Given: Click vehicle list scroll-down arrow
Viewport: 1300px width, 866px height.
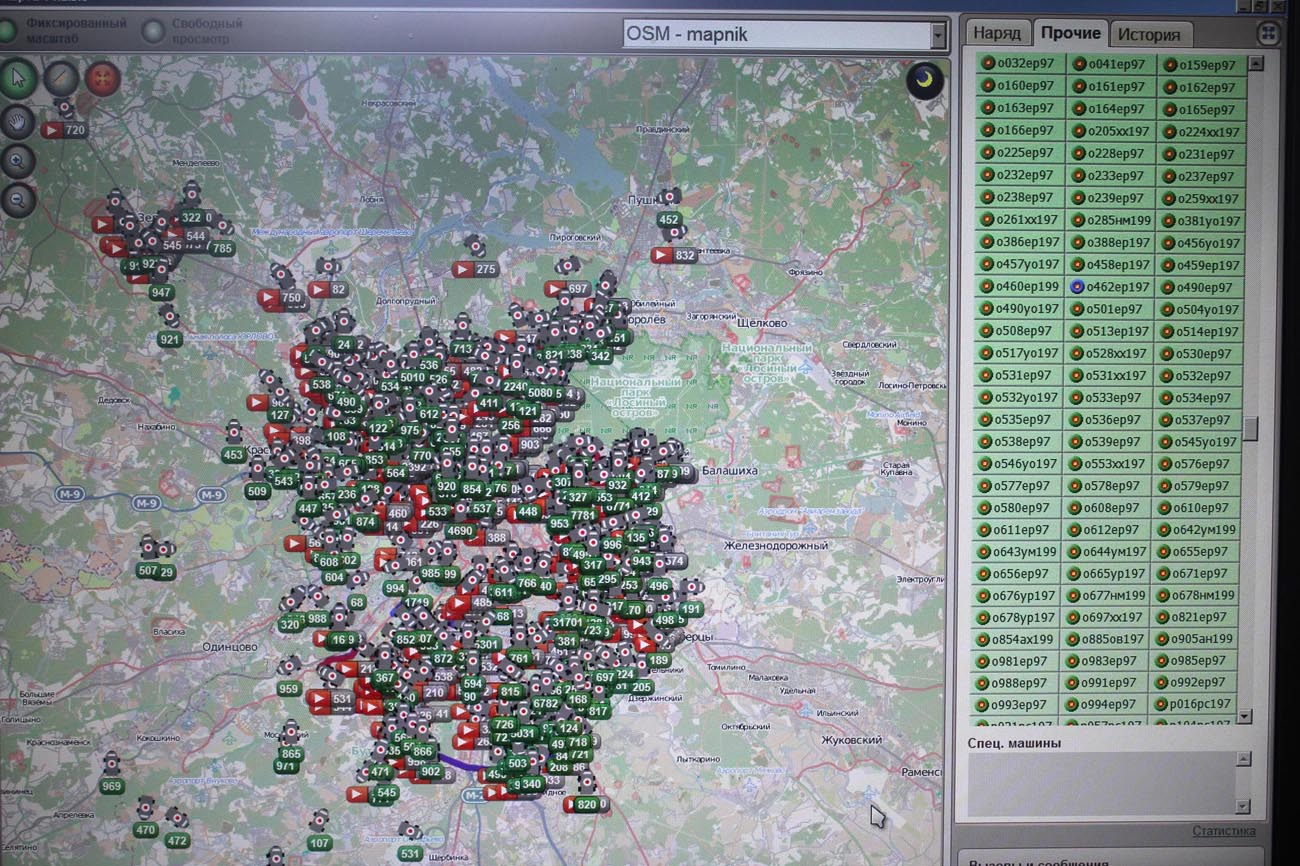Looking at the screenshot, I should (1245, 716).
